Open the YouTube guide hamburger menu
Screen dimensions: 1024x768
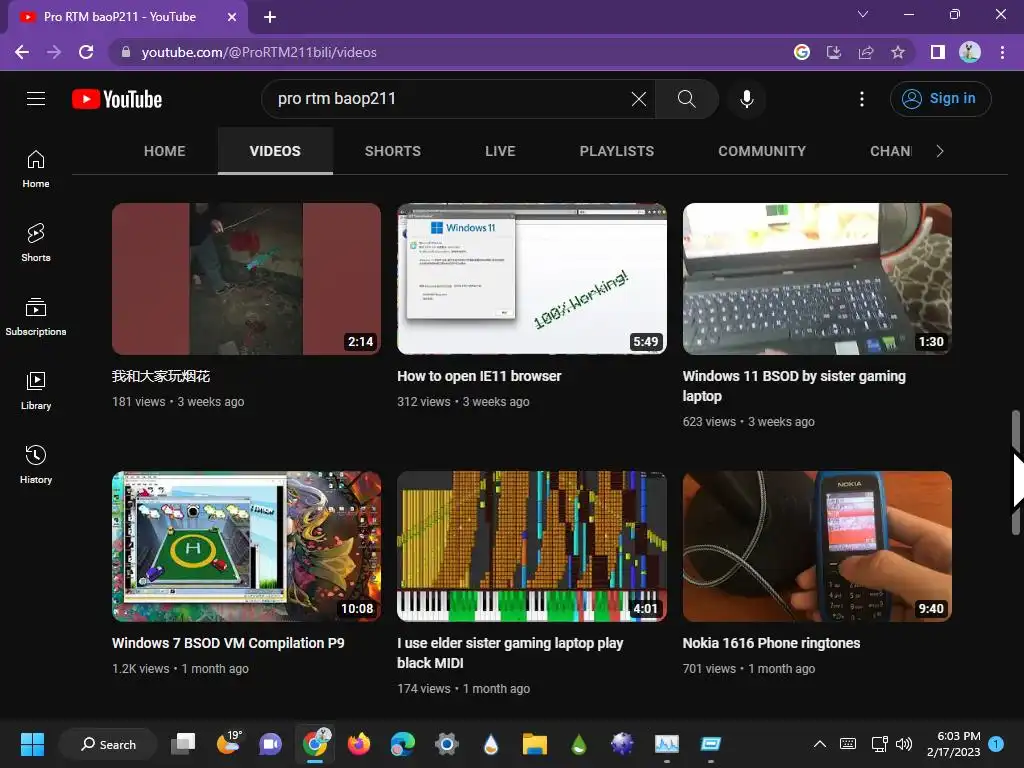36,99
